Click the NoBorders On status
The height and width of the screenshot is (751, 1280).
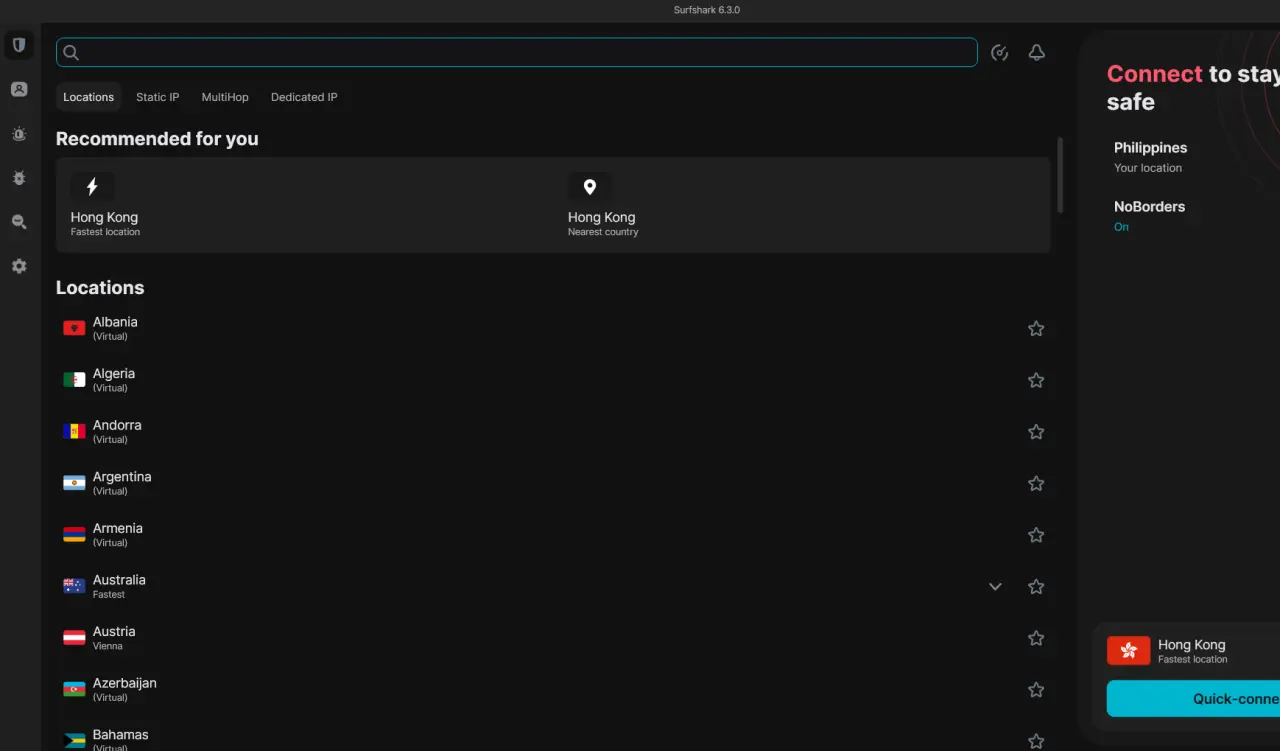pyautogui.click(x=1121, y=227)
